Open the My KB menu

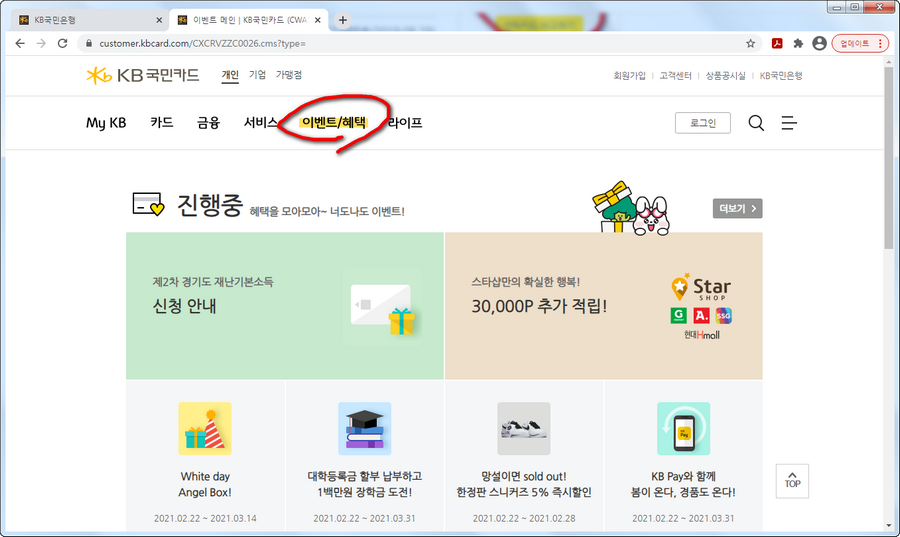coord(106,123)
